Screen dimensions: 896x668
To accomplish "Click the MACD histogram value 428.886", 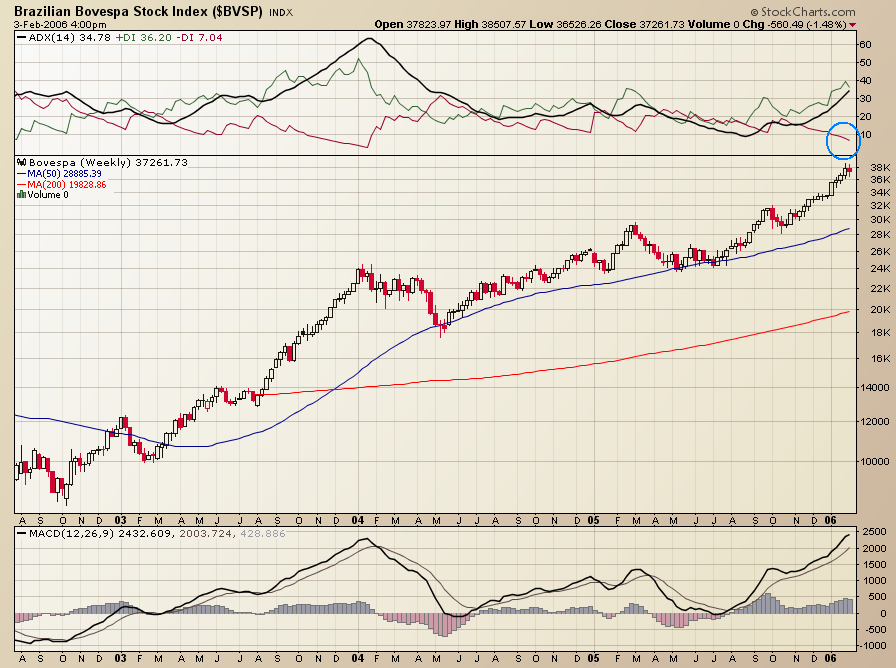I will 263,534.
